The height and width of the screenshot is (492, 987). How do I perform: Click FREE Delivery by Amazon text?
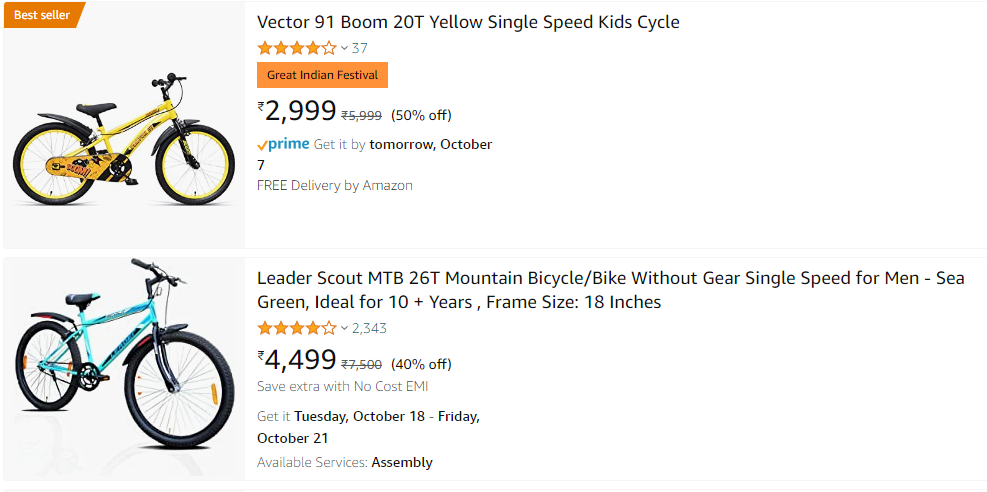pyautogui.click(x=334, y=185)
